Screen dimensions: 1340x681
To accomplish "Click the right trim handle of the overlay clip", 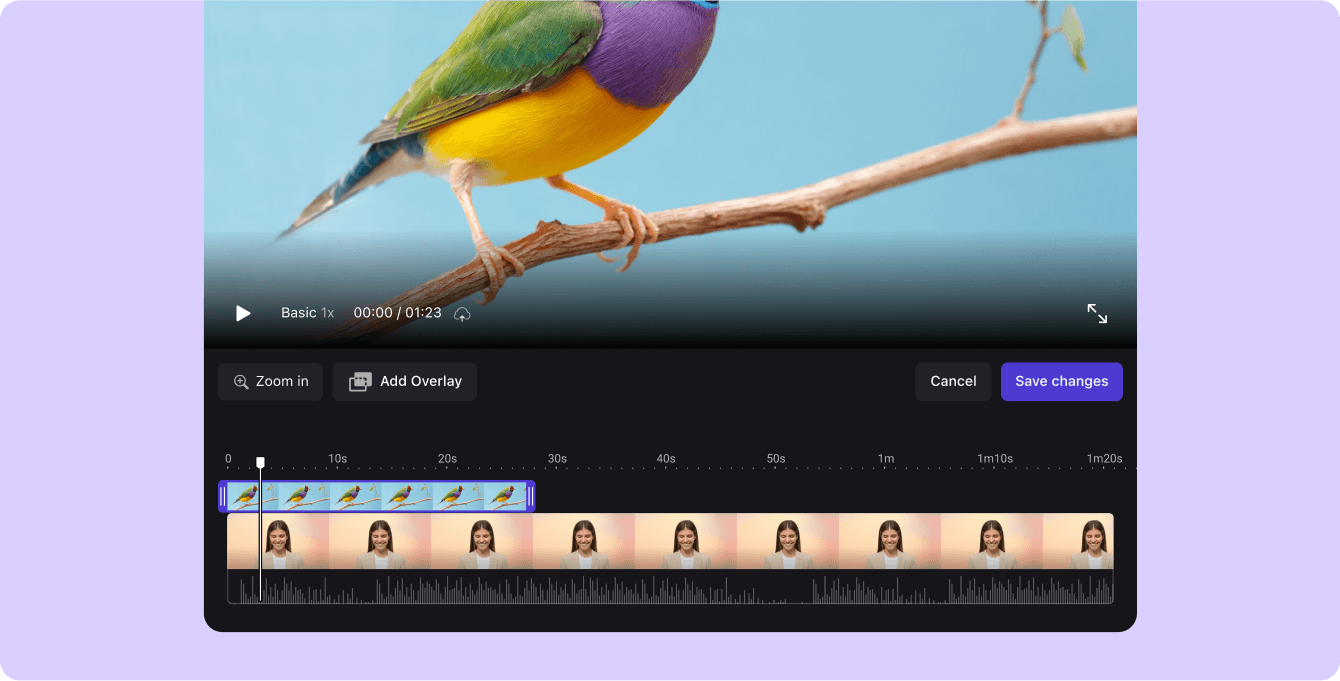I will coord(529,495).
